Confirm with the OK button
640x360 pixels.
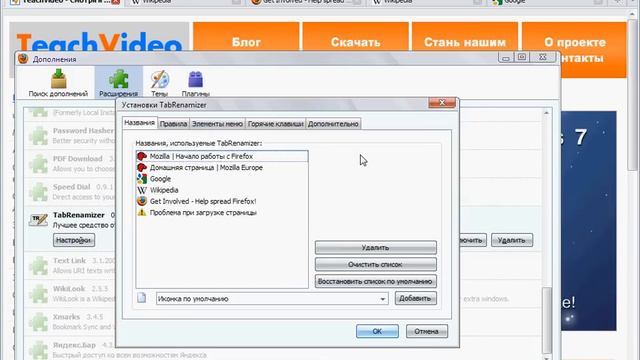coord(377,331)
